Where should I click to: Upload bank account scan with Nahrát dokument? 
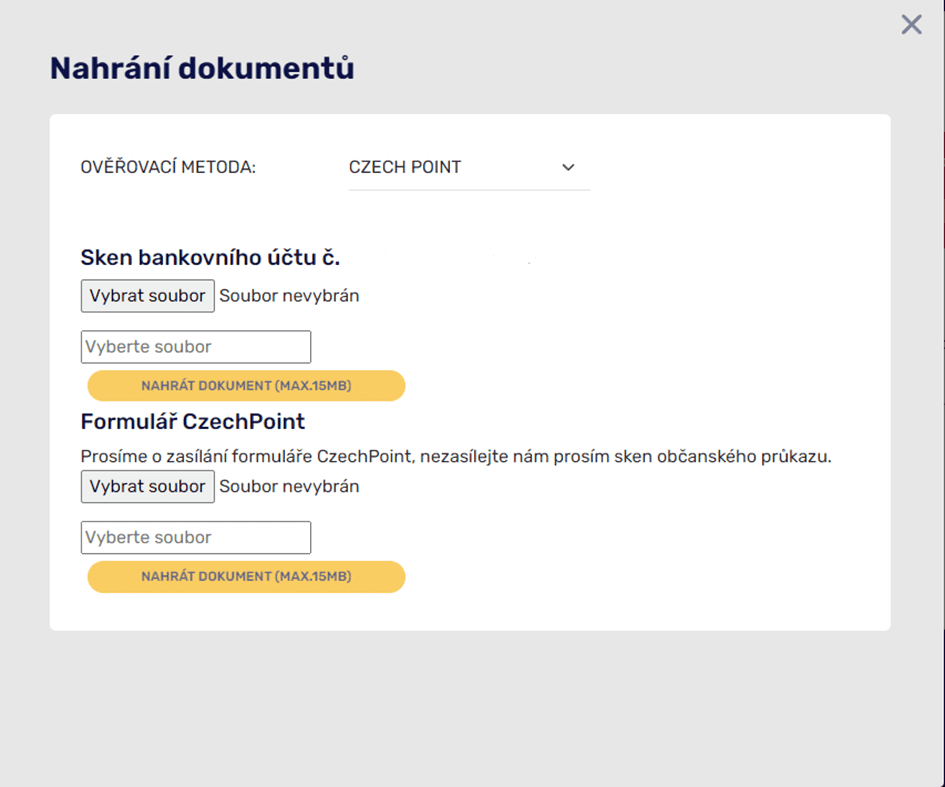246,386
